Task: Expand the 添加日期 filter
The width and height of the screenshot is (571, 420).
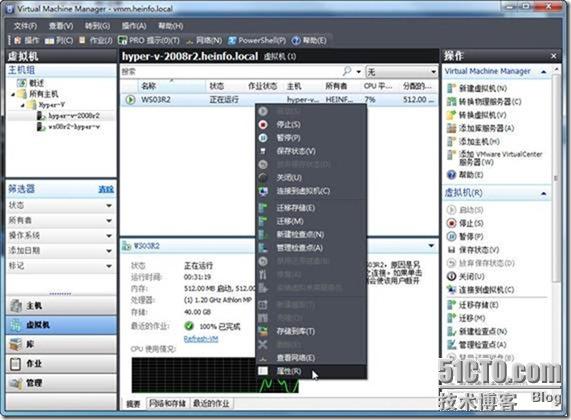Action: (109, 251)
